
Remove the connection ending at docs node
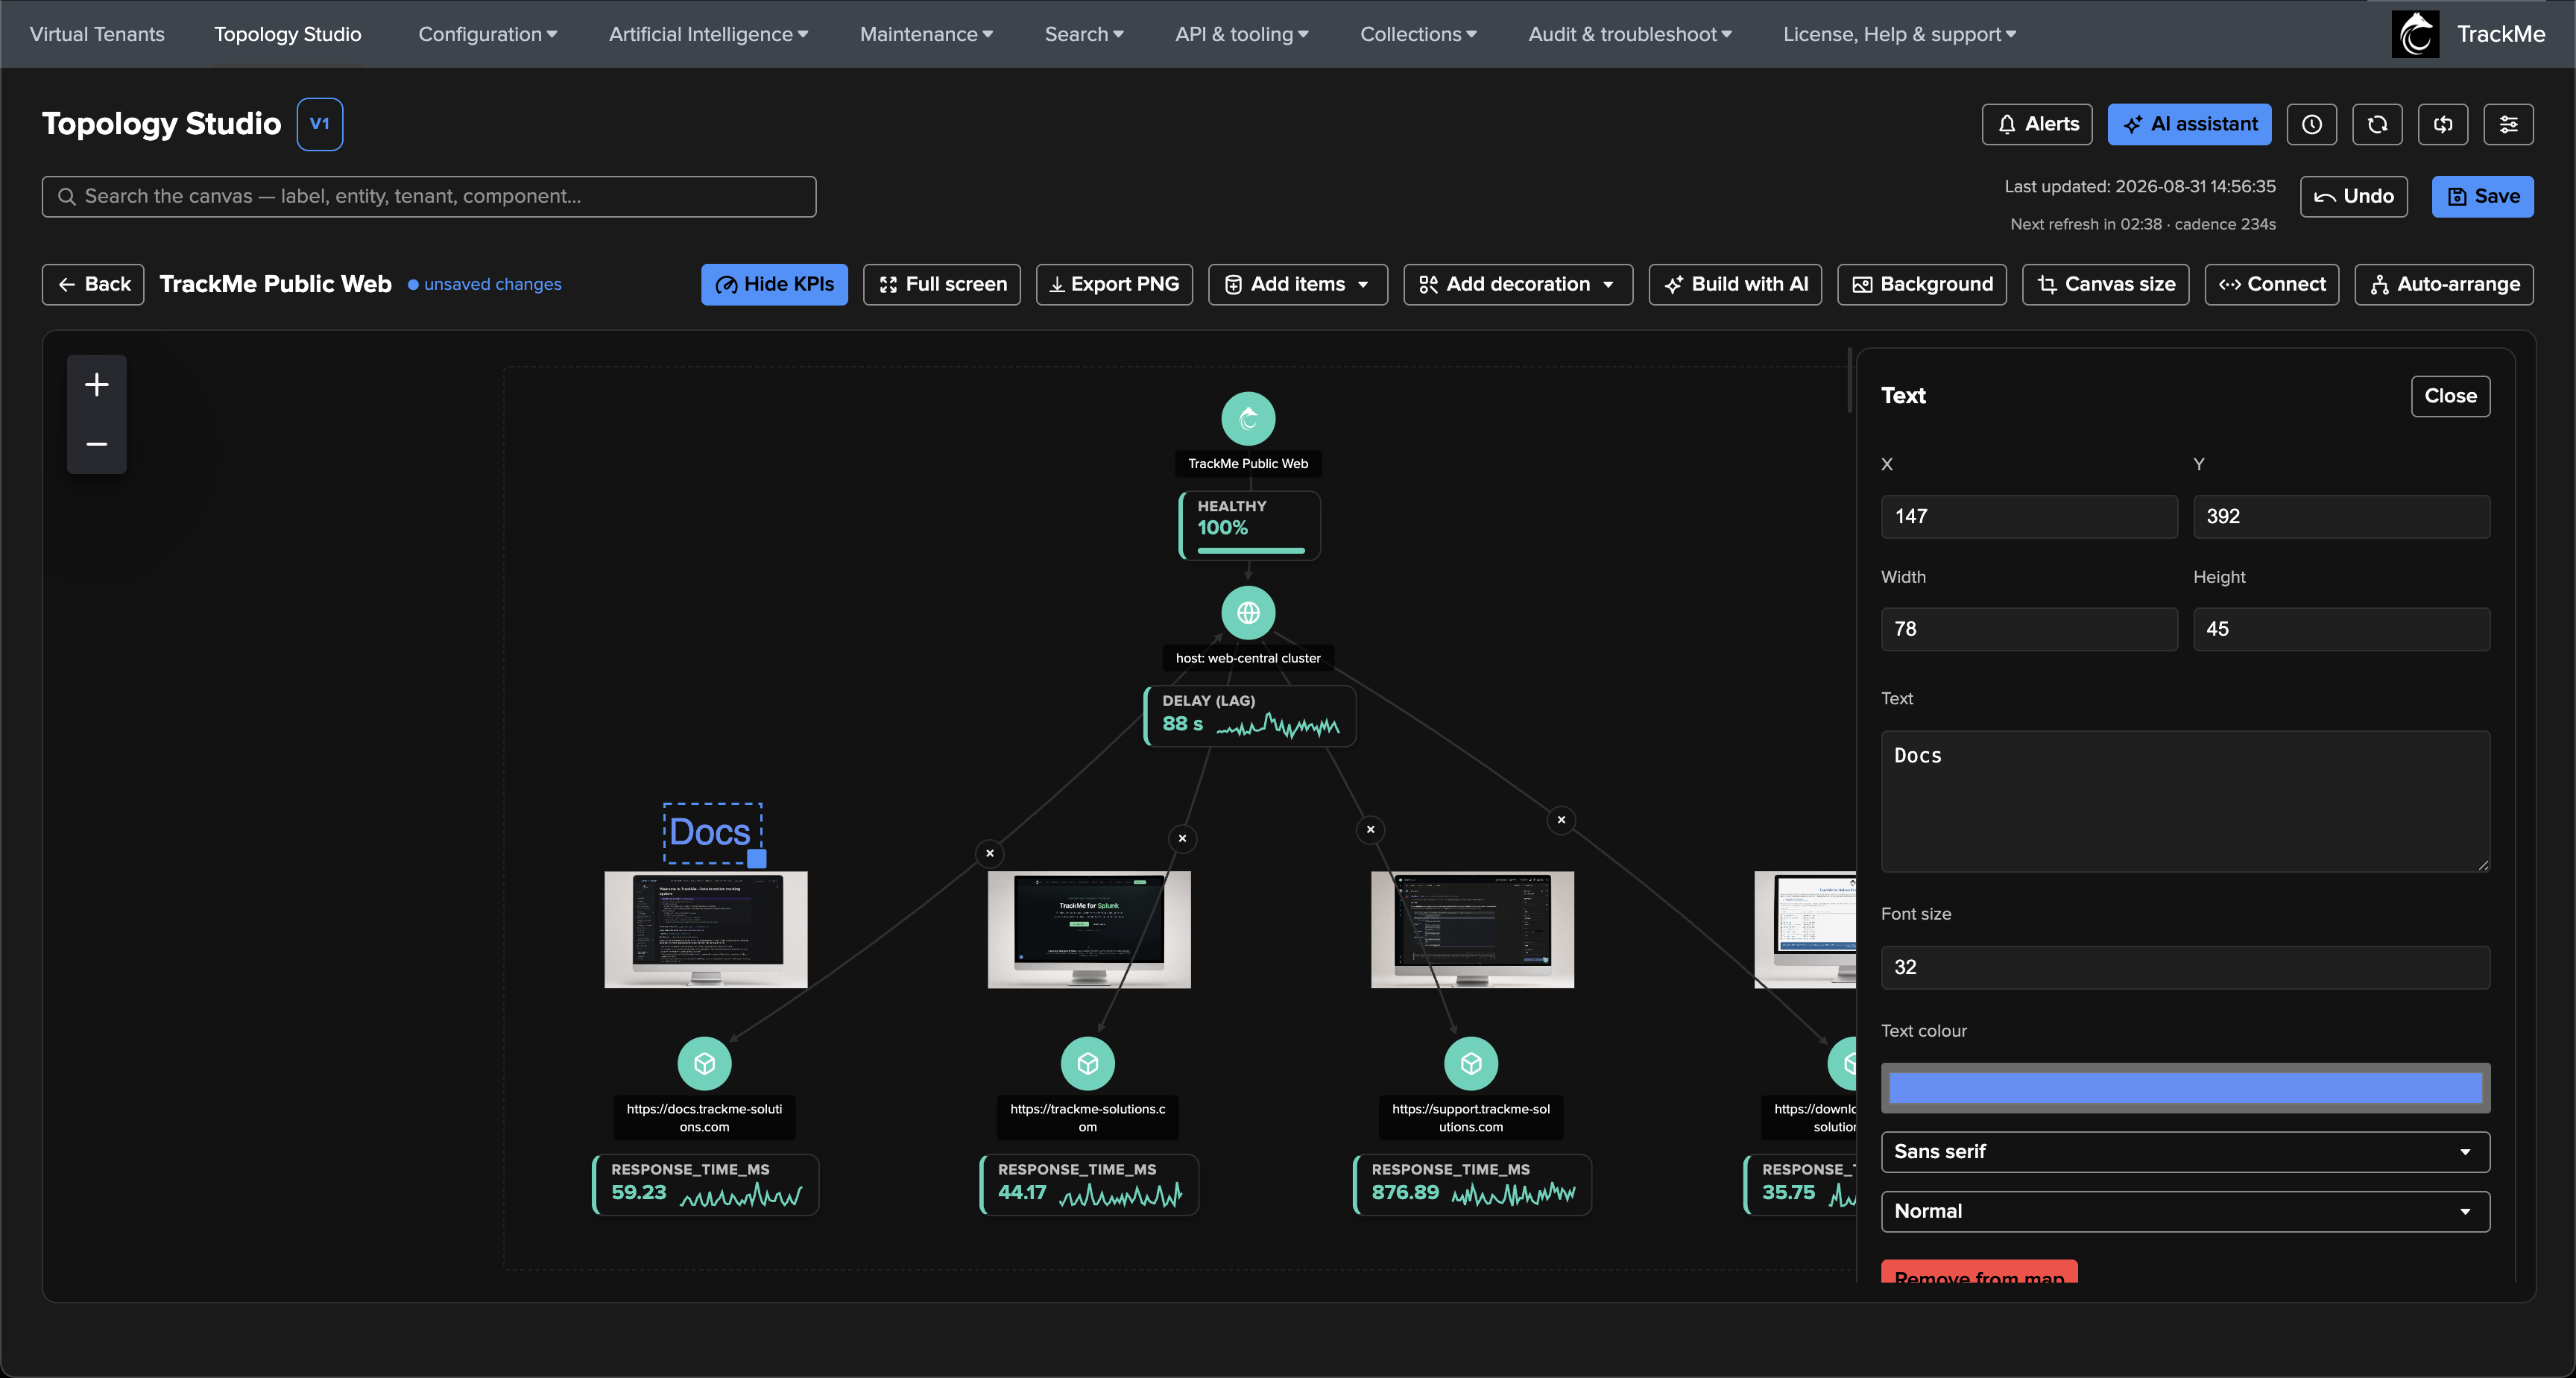(x=990, y=853)
